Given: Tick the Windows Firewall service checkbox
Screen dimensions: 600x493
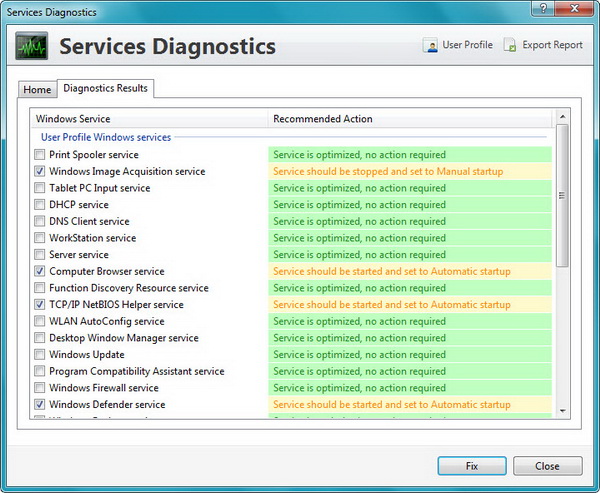Looking at the screenshot, I should pyautogui.click(x=39, y=388).
